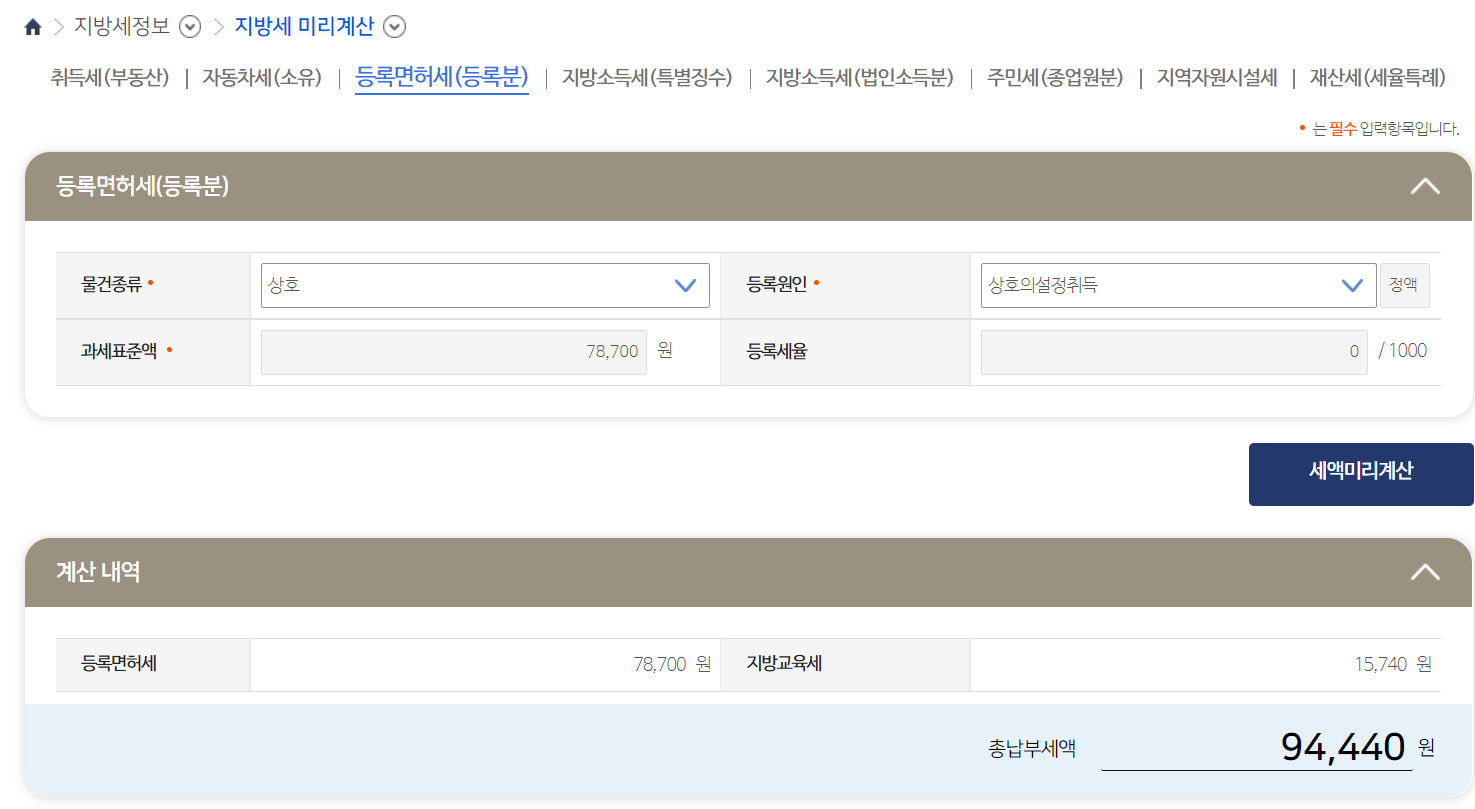Open the 물건종류 dropdown showing 상호
The height and width of the screenshot is (809, 1475).
click(485, 285)
